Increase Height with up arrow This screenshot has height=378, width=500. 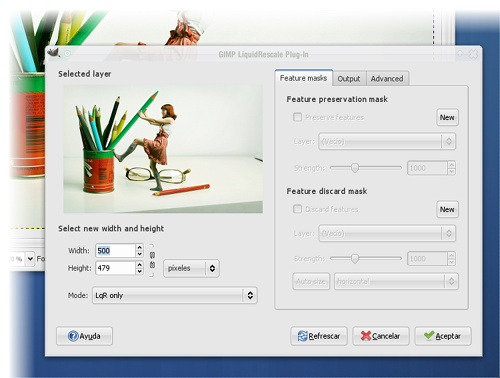pos(140,264)
